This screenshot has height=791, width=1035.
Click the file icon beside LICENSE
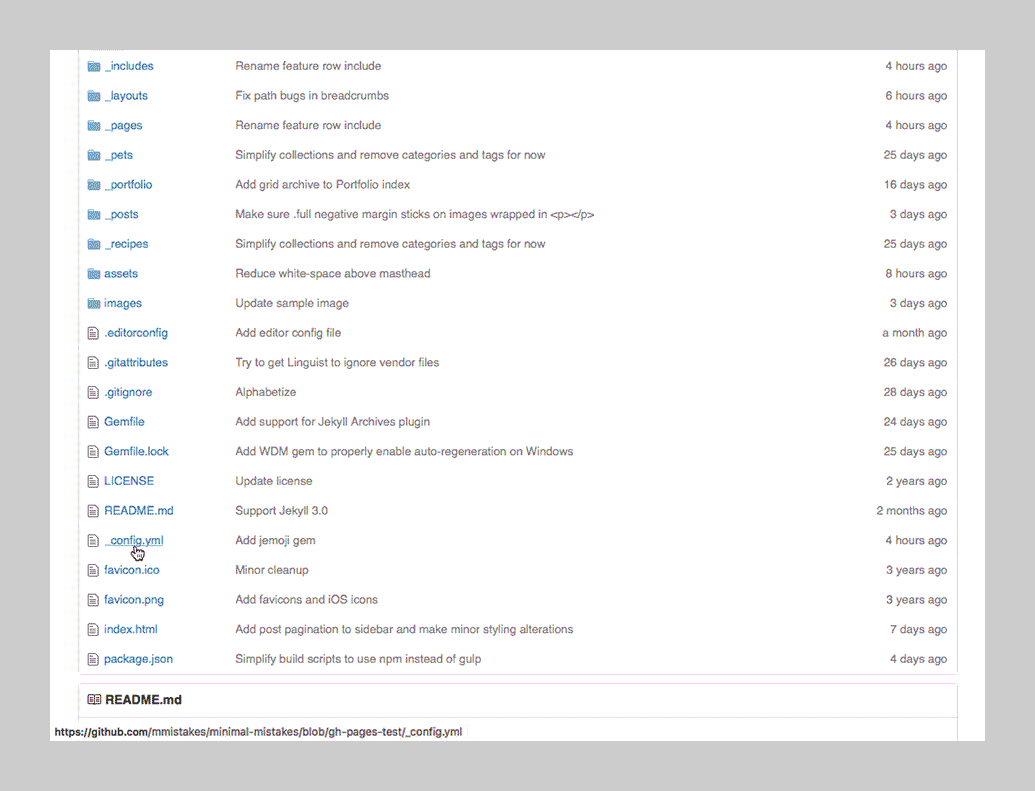point(94,480)
